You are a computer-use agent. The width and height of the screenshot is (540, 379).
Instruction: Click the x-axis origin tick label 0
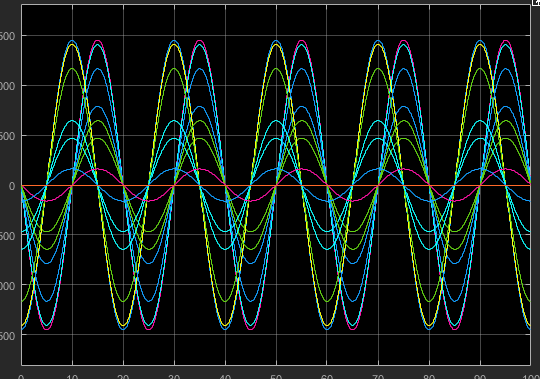[x=21, y=377]
